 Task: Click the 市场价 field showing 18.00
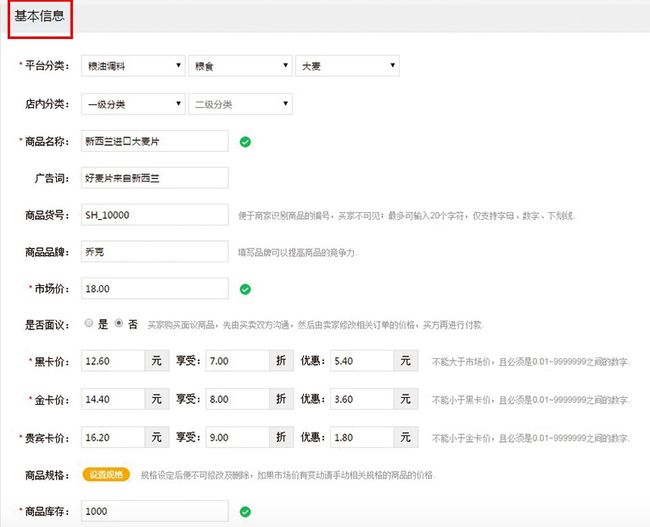tap(155, 289)
